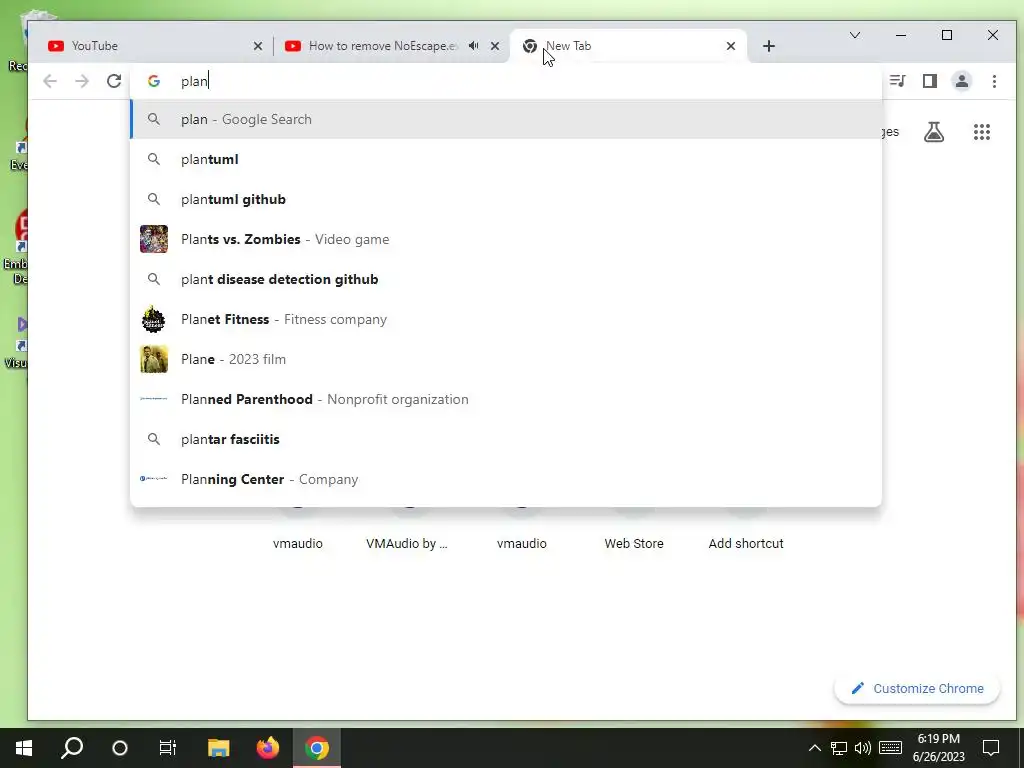Pick Planned Parenthood suggestion

click(506, 399)
